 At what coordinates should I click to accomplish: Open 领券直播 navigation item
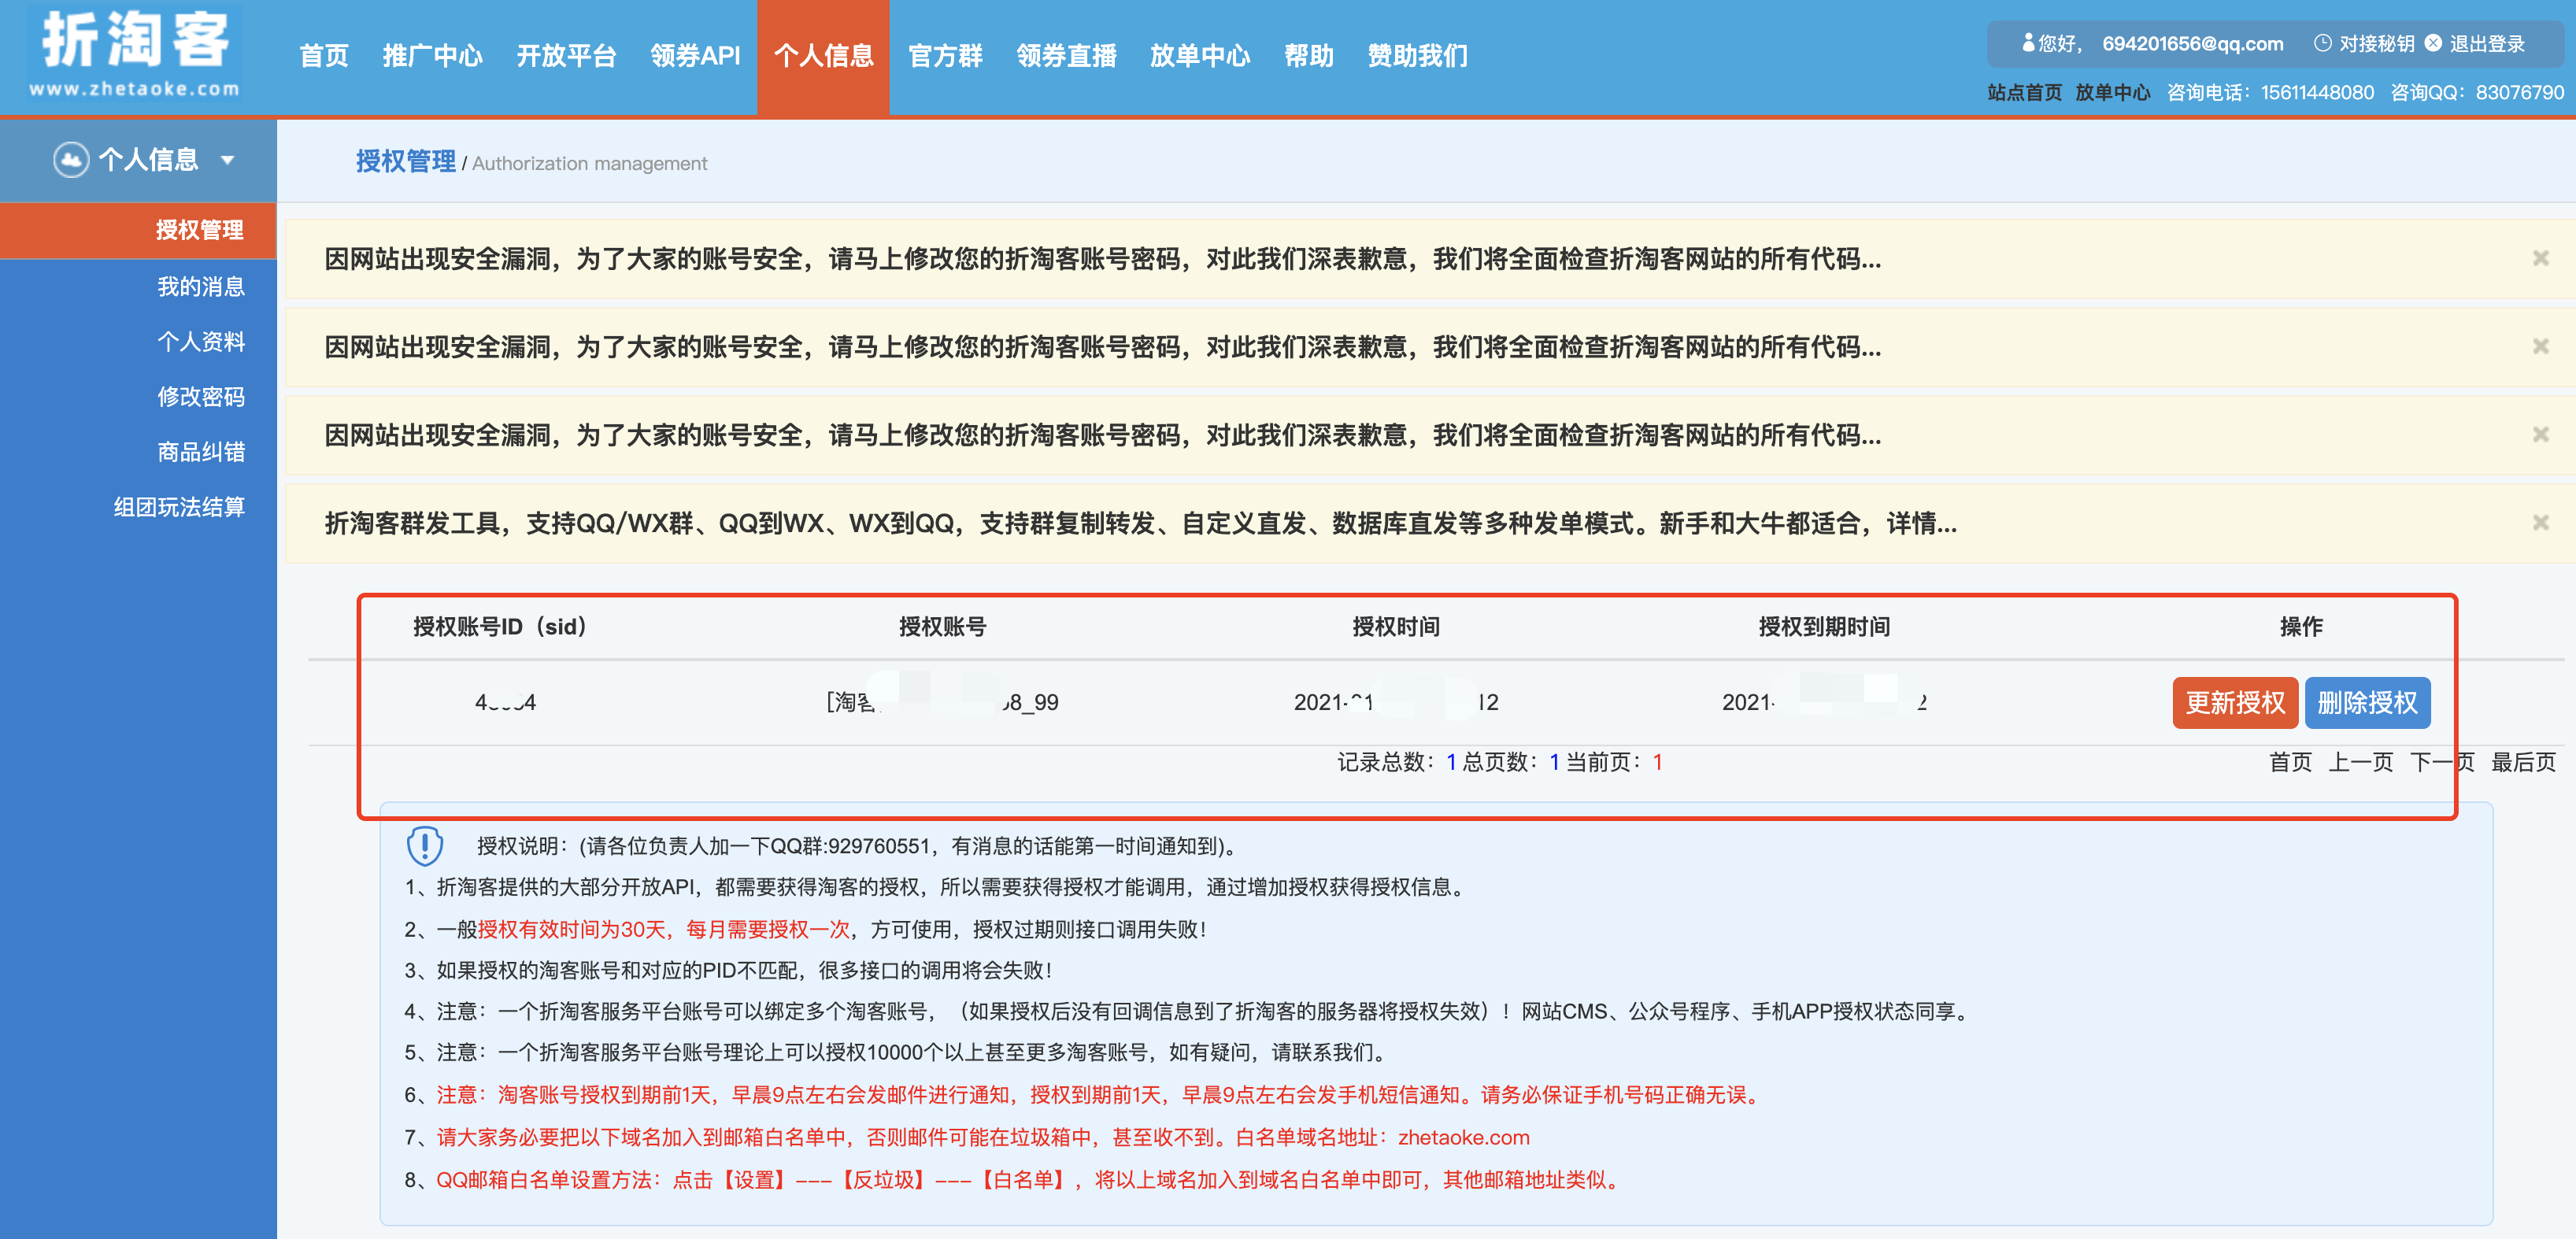pos(1066,56)
